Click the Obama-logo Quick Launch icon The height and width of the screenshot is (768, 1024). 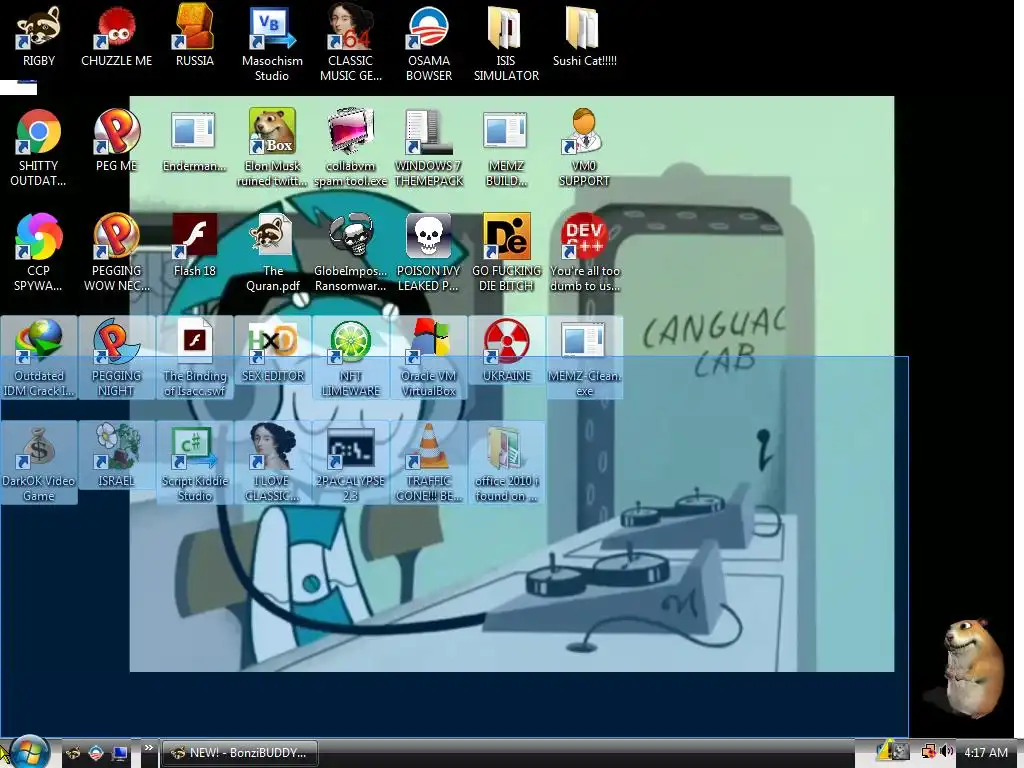[x=95, y=753]
